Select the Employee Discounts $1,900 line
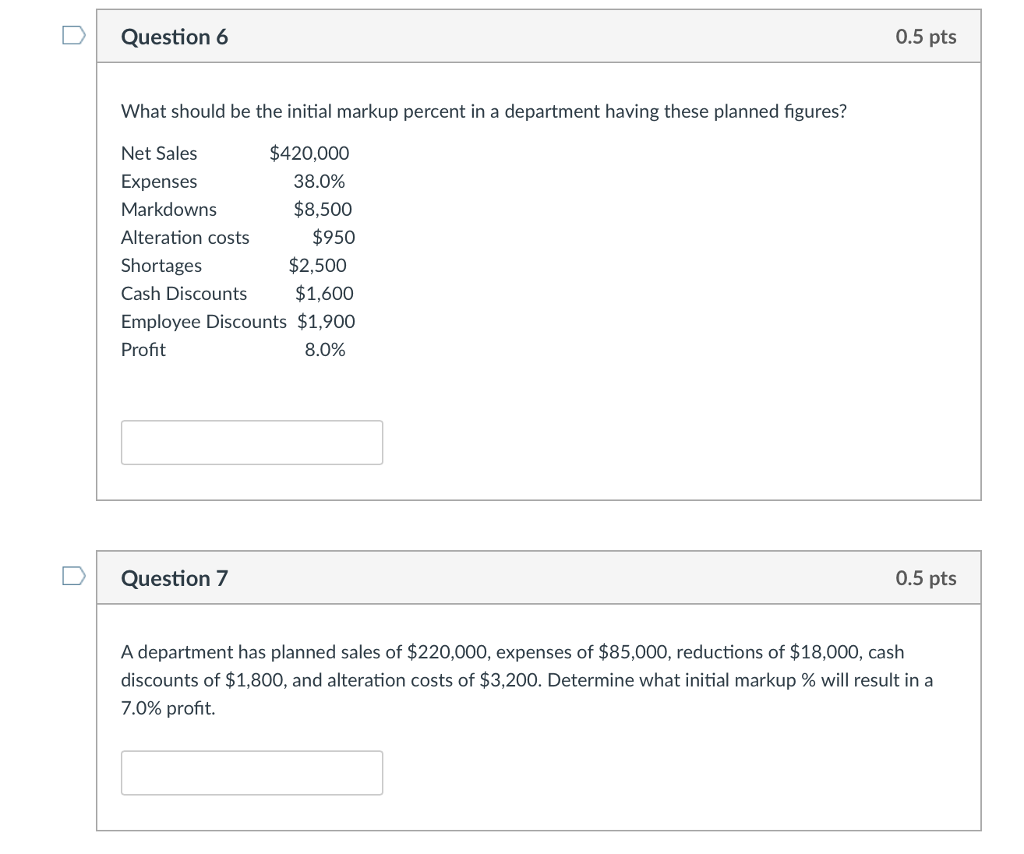The height and width of the screenshot is (854, 1024). click(x=238, y=321)
